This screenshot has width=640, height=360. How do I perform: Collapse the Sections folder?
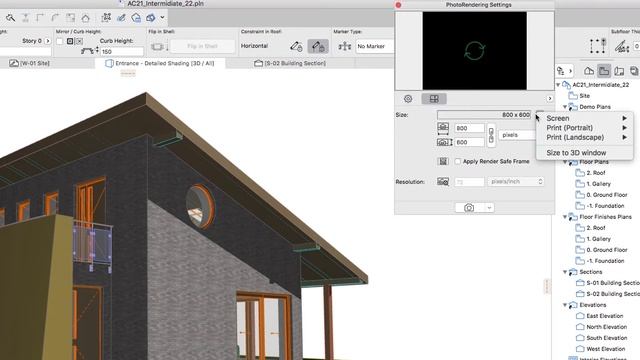565,272
